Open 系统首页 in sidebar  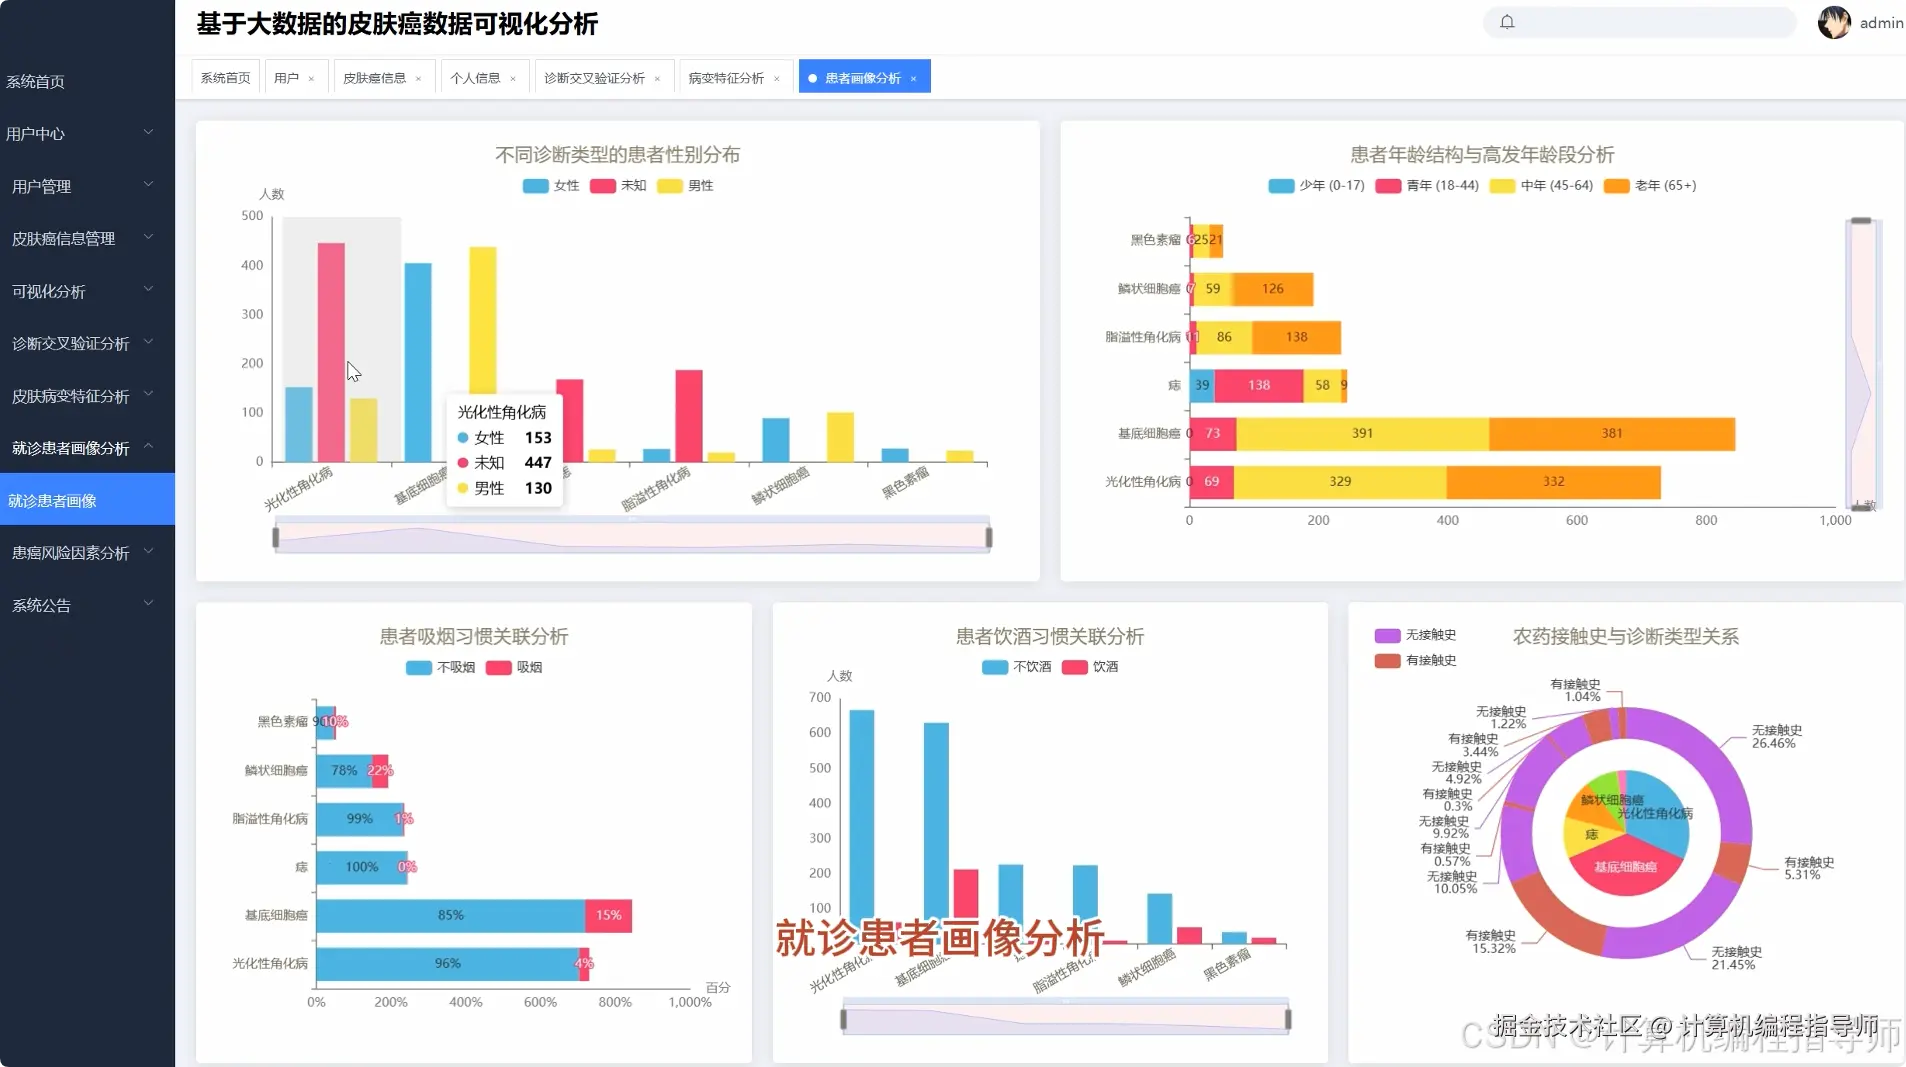tap(87, 81)
